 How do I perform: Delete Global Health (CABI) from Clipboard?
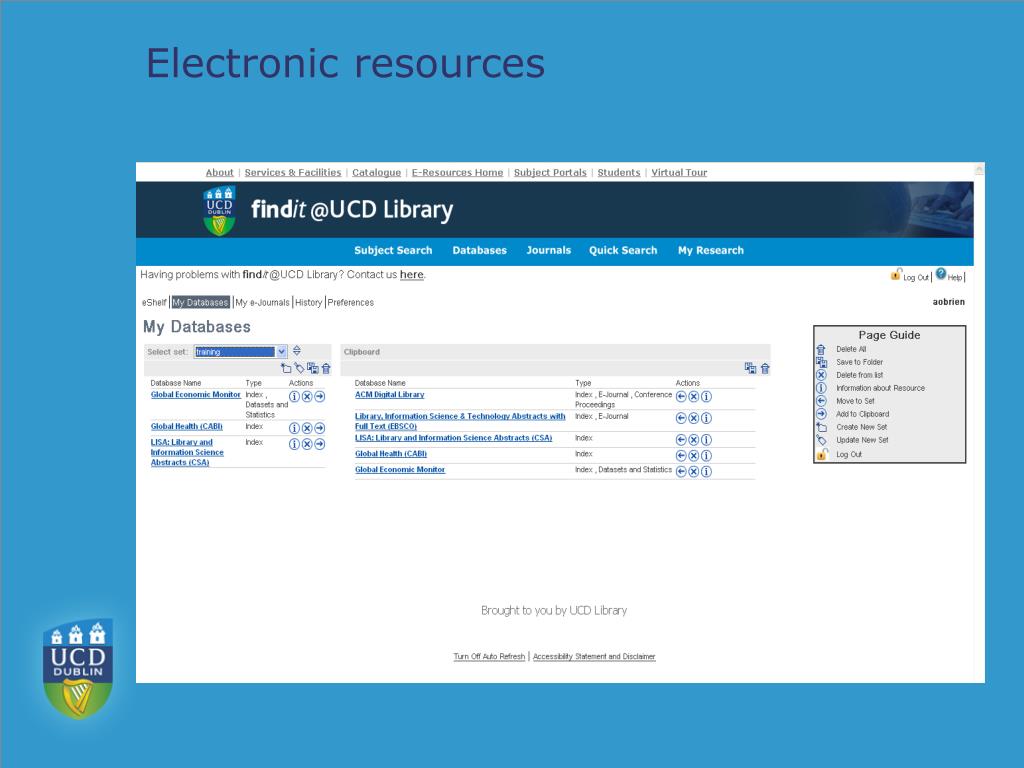click(694, 456)
